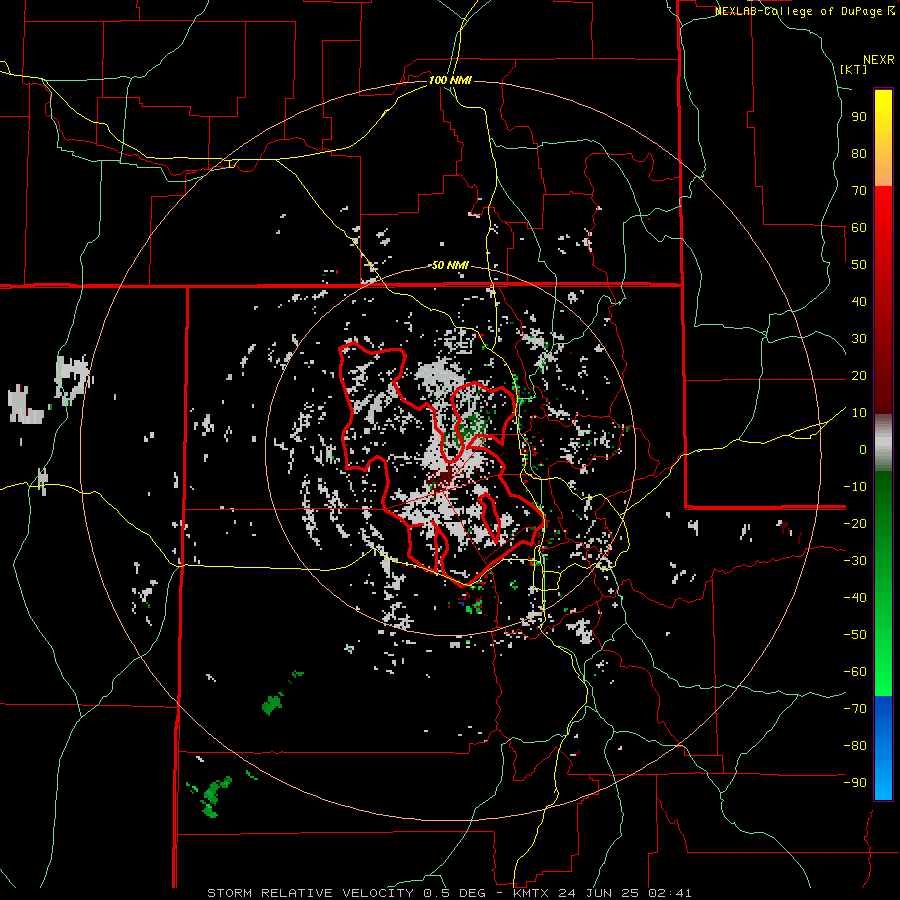Click the positive 60 value on the velocity scale
Viewport: 900px width, 900px height.
[x=859, y=227]
